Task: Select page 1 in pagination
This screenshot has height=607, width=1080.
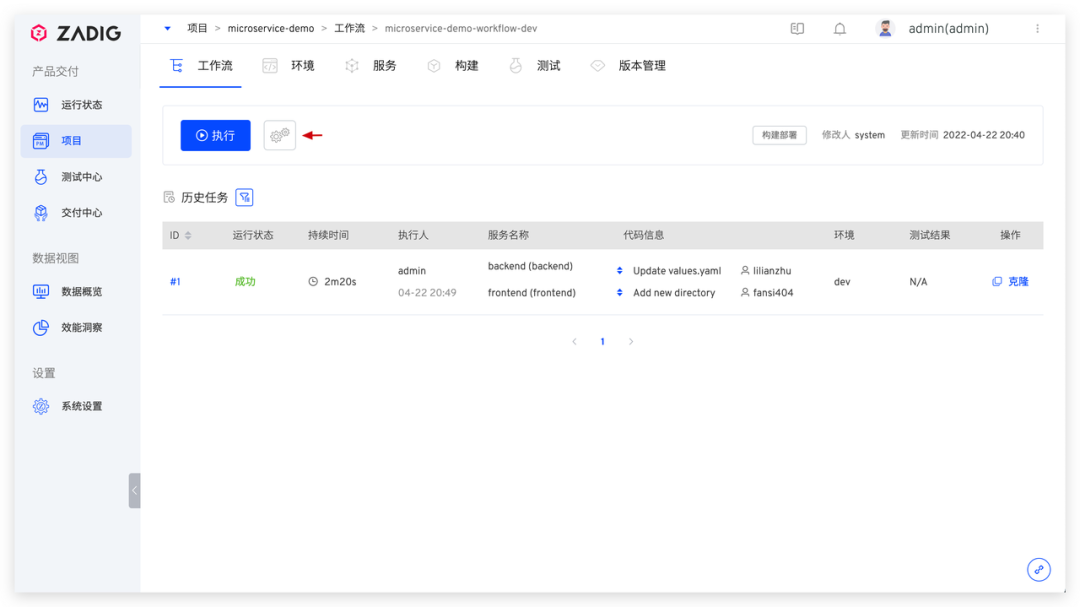Action: point(603,342)
